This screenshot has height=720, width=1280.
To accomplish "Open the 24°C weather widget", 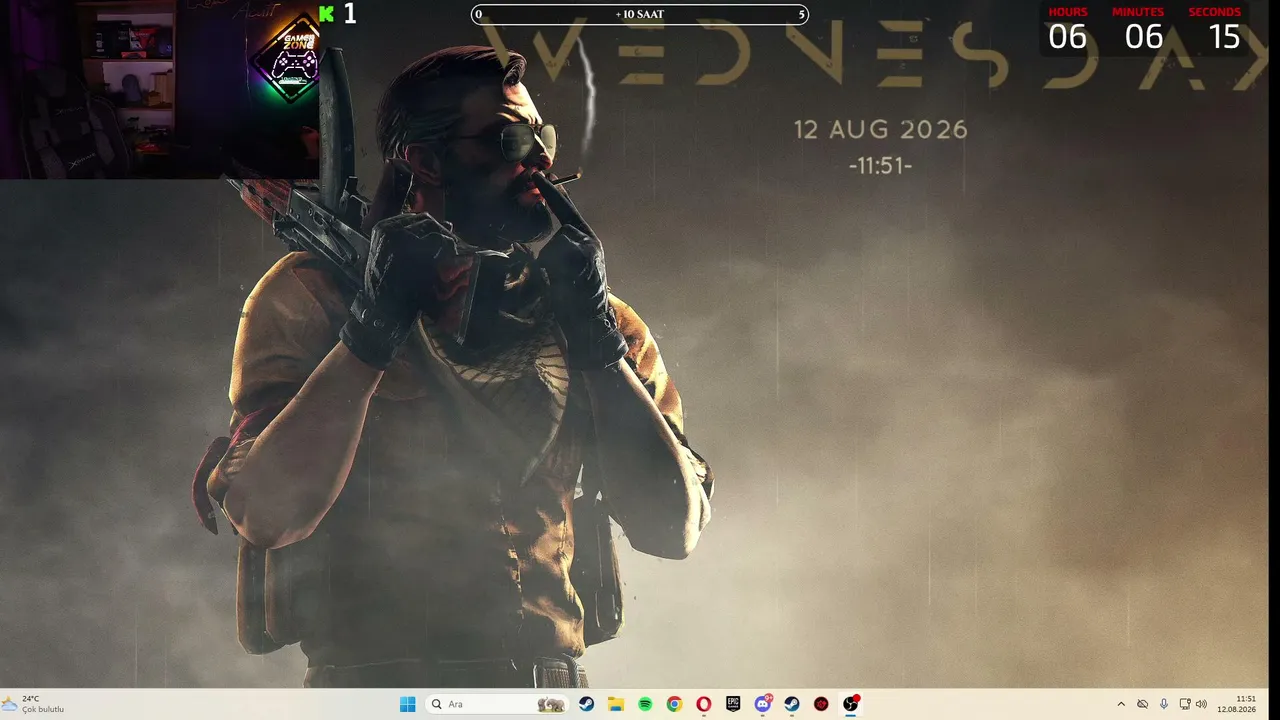I will point(34,704).
